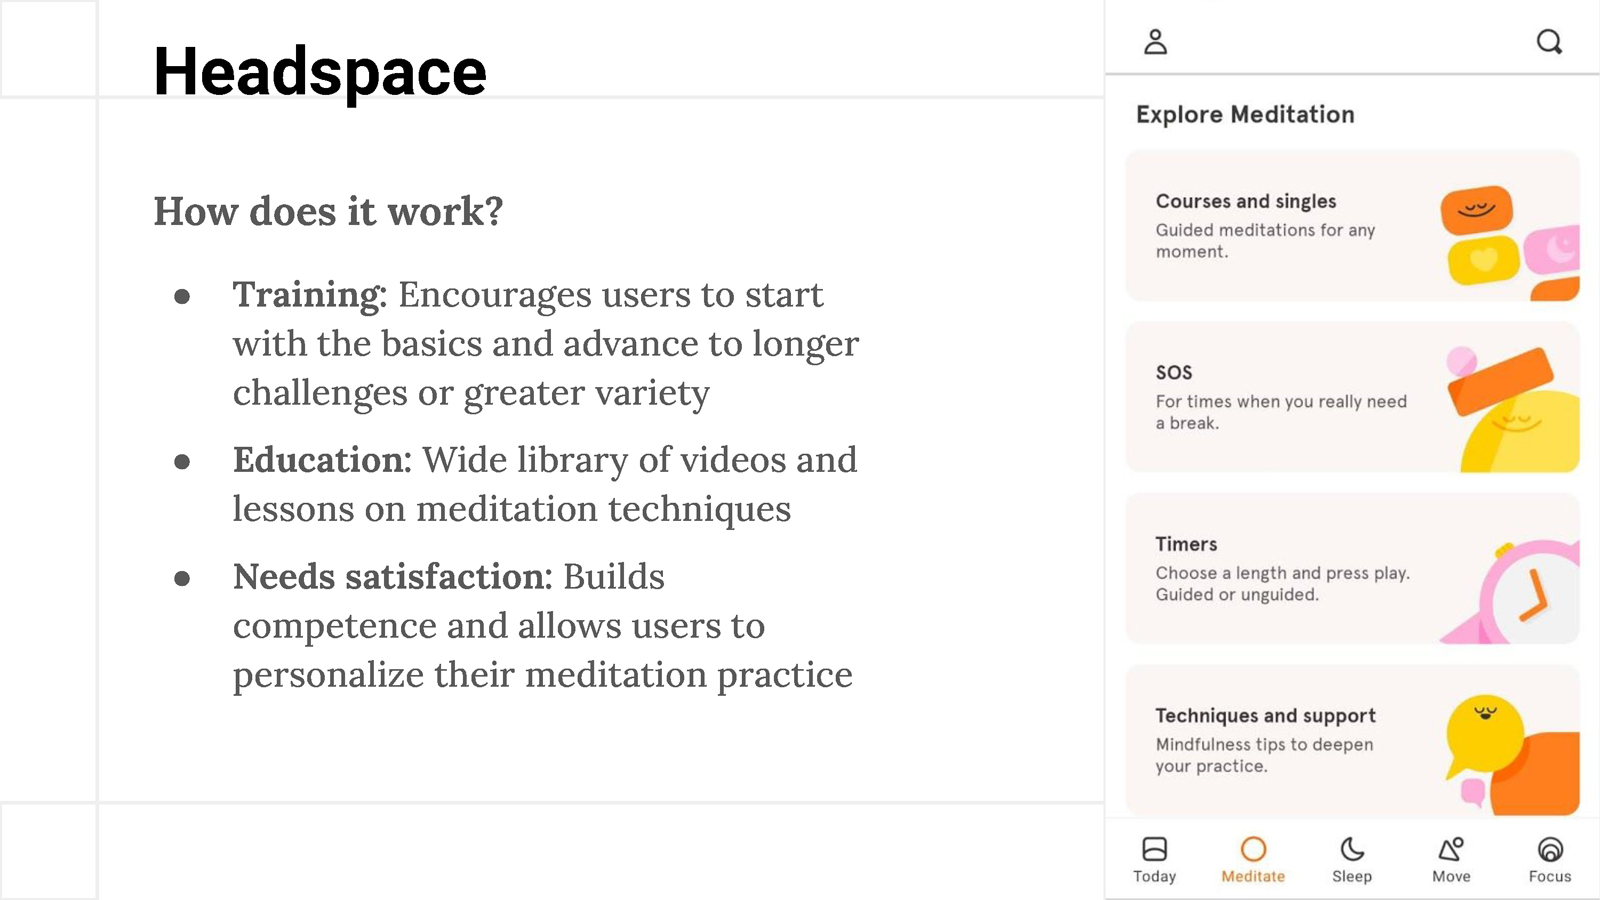Switch to the Today tab label
The width and height of the screenshot is (1600, 900).
click(1154, 876)
